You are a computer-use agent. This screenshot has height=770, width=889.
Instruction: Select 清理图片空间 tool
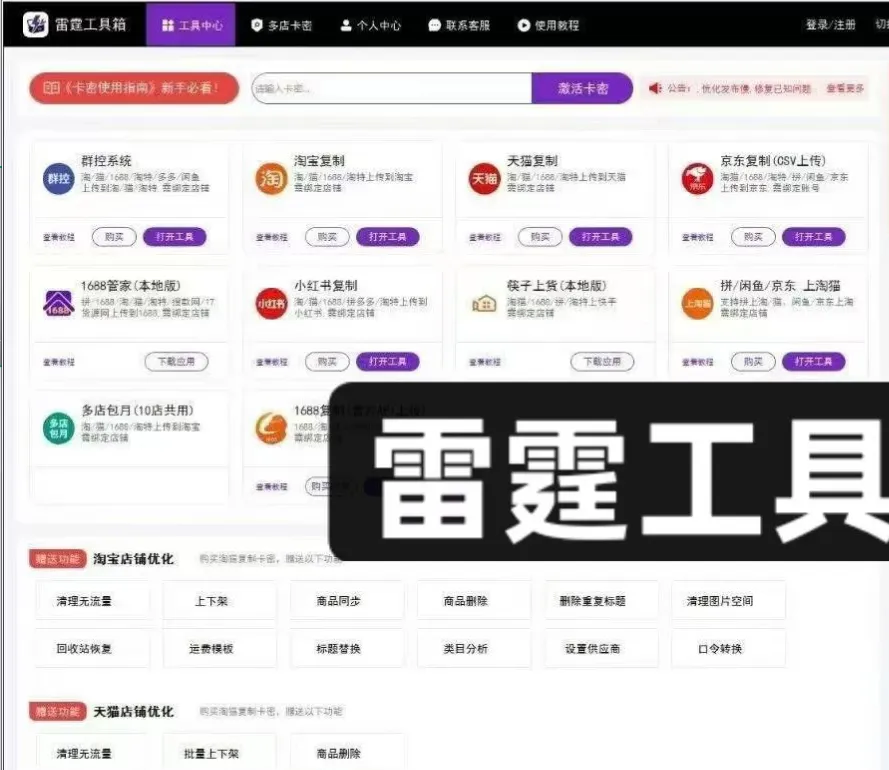[x=729, y=600]
